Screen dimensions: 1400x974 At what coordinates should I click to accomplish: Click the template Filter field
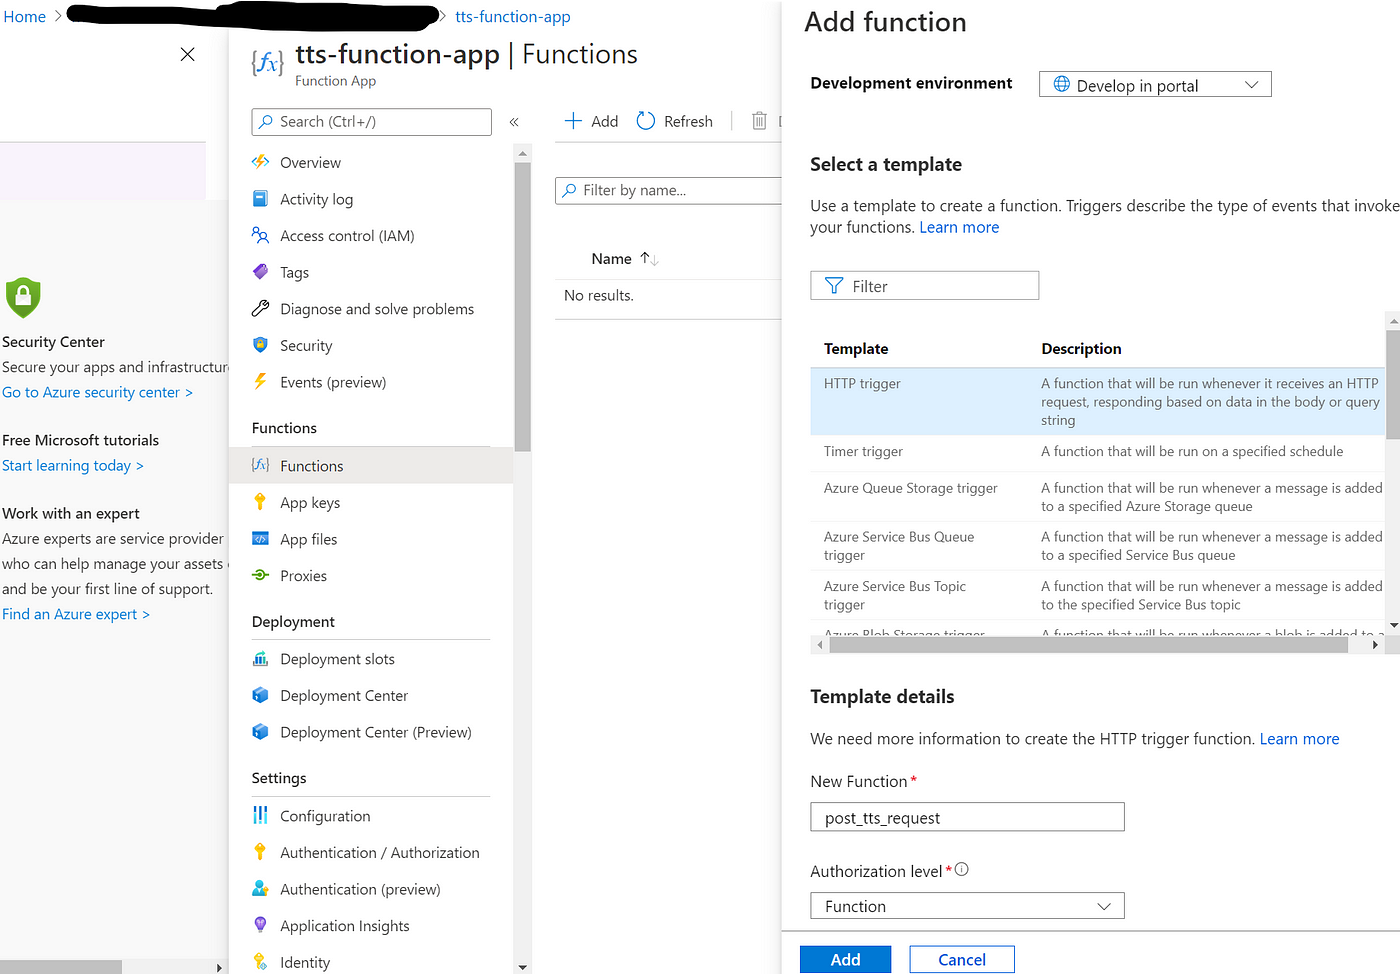click(924, 286)
